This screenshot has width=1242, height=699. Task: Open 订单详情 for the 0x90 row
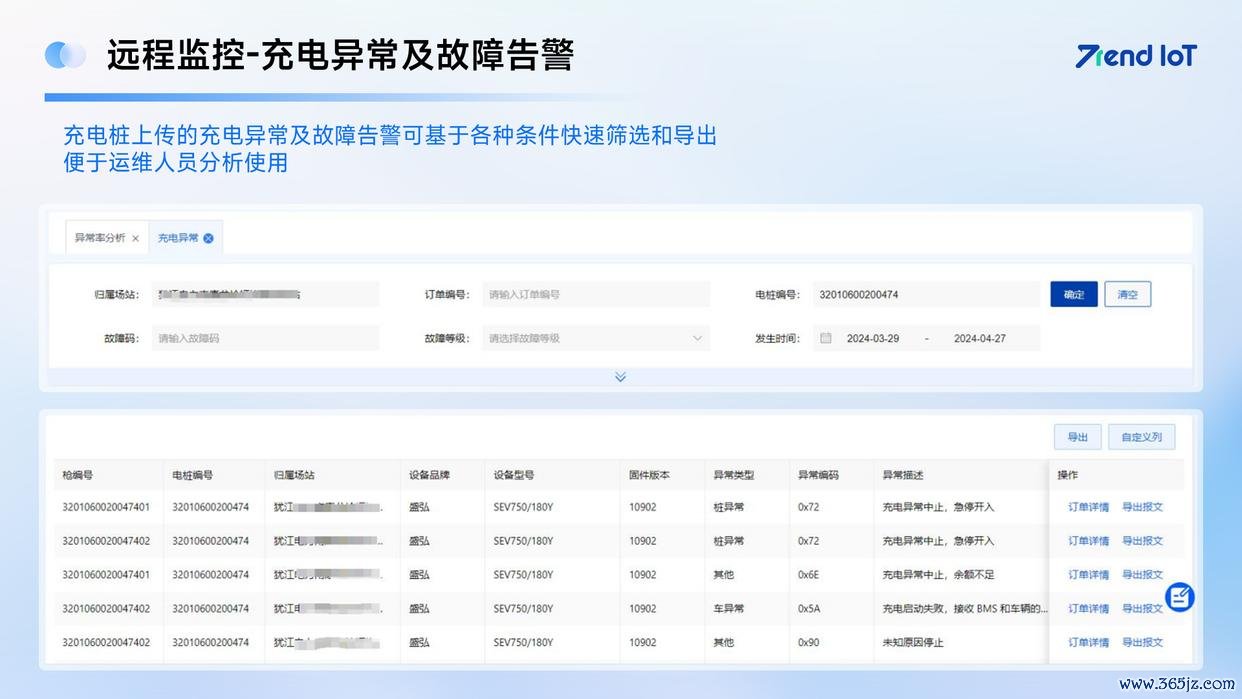(1088, 643)
